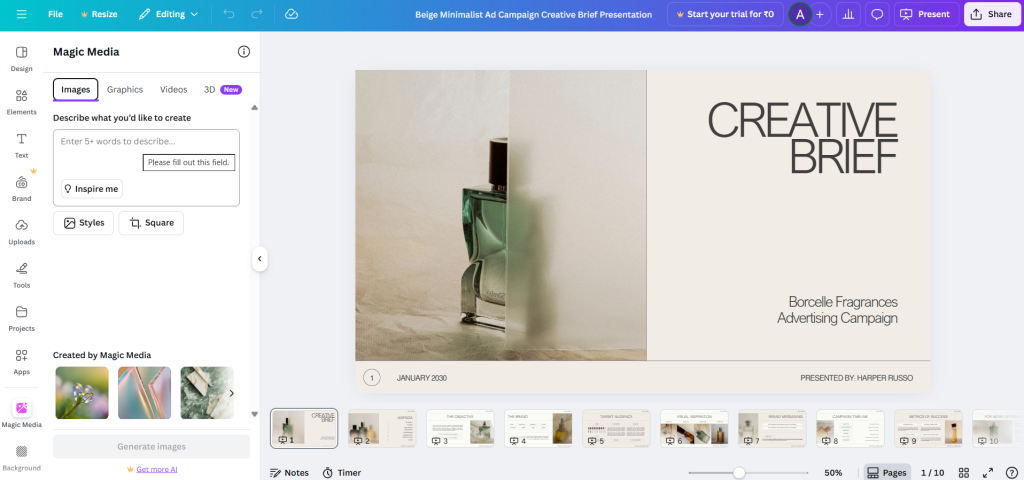Follow the Get more AI link
Screen dimensions: 1024x480
coord(157,469)
